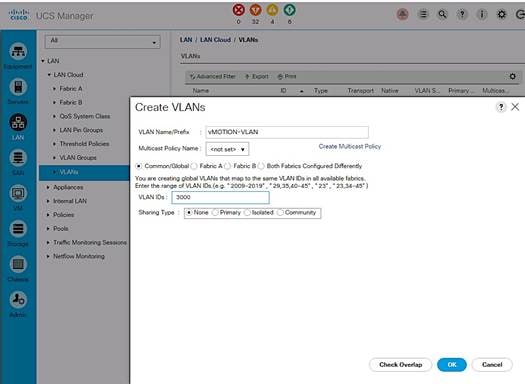
Task: Open the SAN section icon
Action: point(18,158)
